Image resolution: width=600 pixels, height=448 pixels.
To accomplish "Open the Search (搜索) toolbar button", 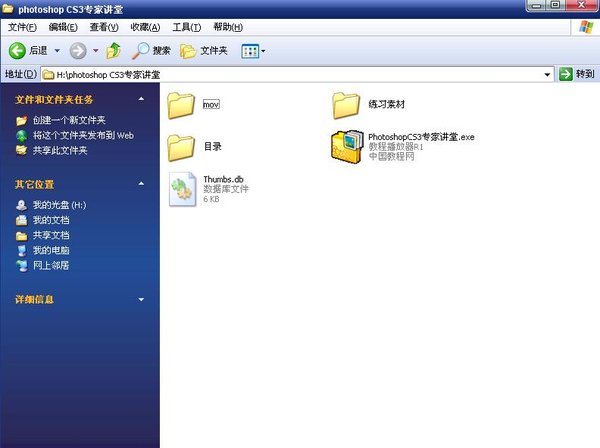I will pyautogui.click(x=152, y=50).
